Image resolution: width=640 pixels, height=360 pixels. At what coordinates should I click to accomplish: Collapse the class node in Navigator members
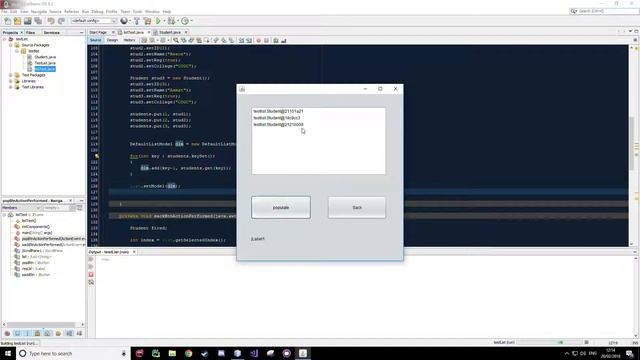(4, 215)
